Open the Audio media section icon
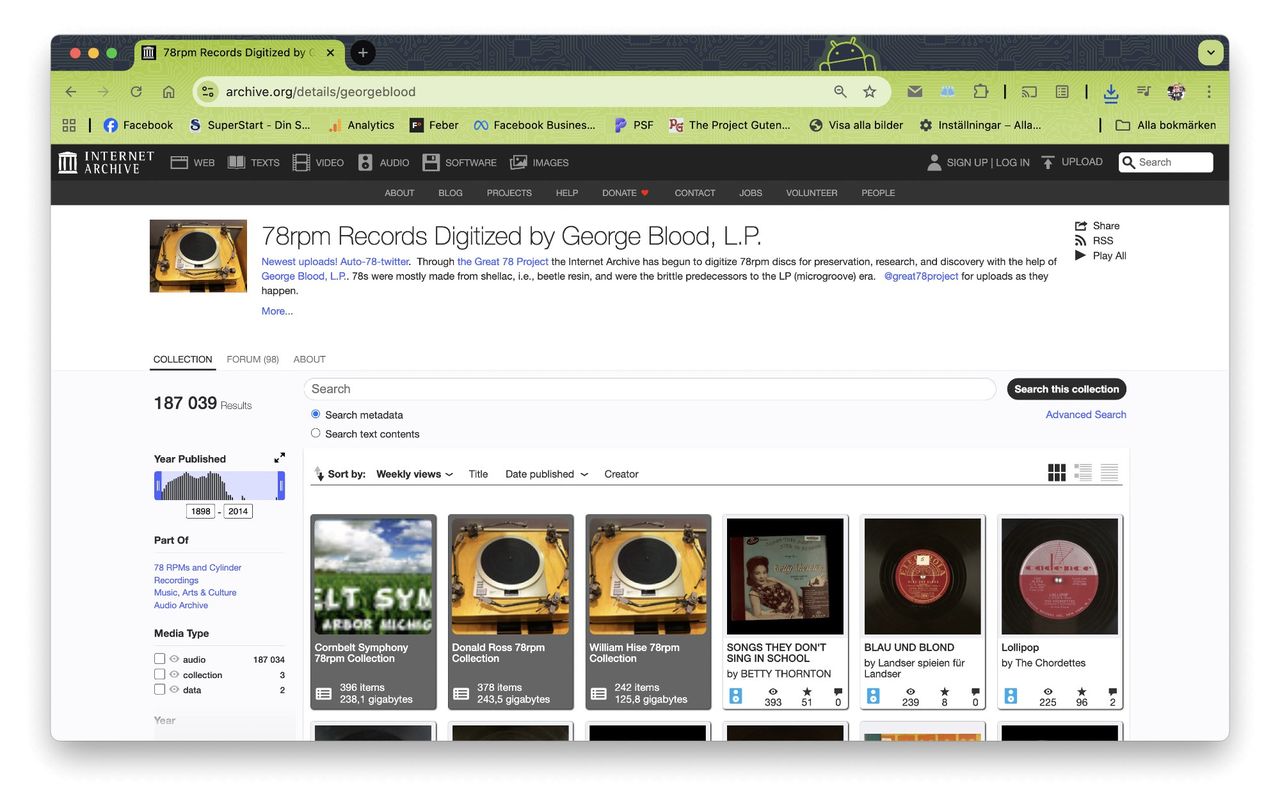1280x808 pixels. click(x=365, y=162)
